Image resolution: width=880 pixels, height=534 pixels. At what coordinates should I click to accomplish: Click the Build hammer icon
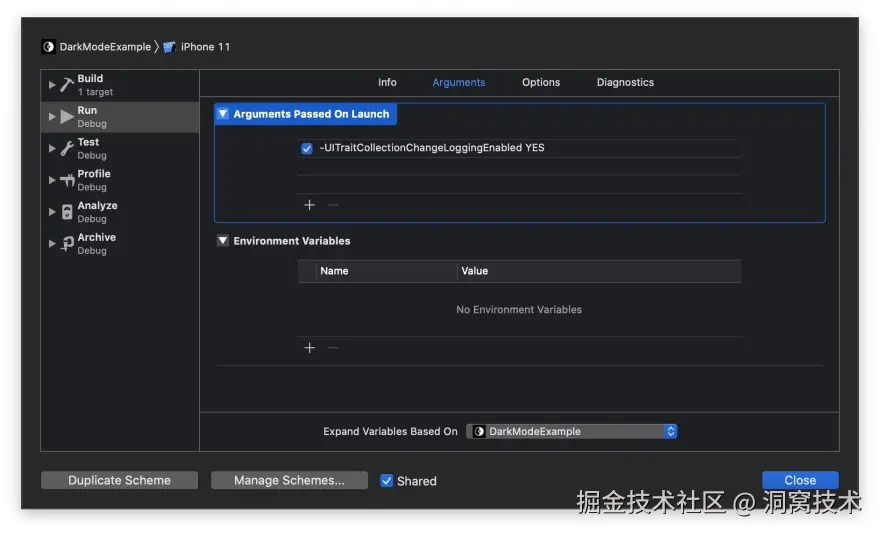[x=67, y=85]
